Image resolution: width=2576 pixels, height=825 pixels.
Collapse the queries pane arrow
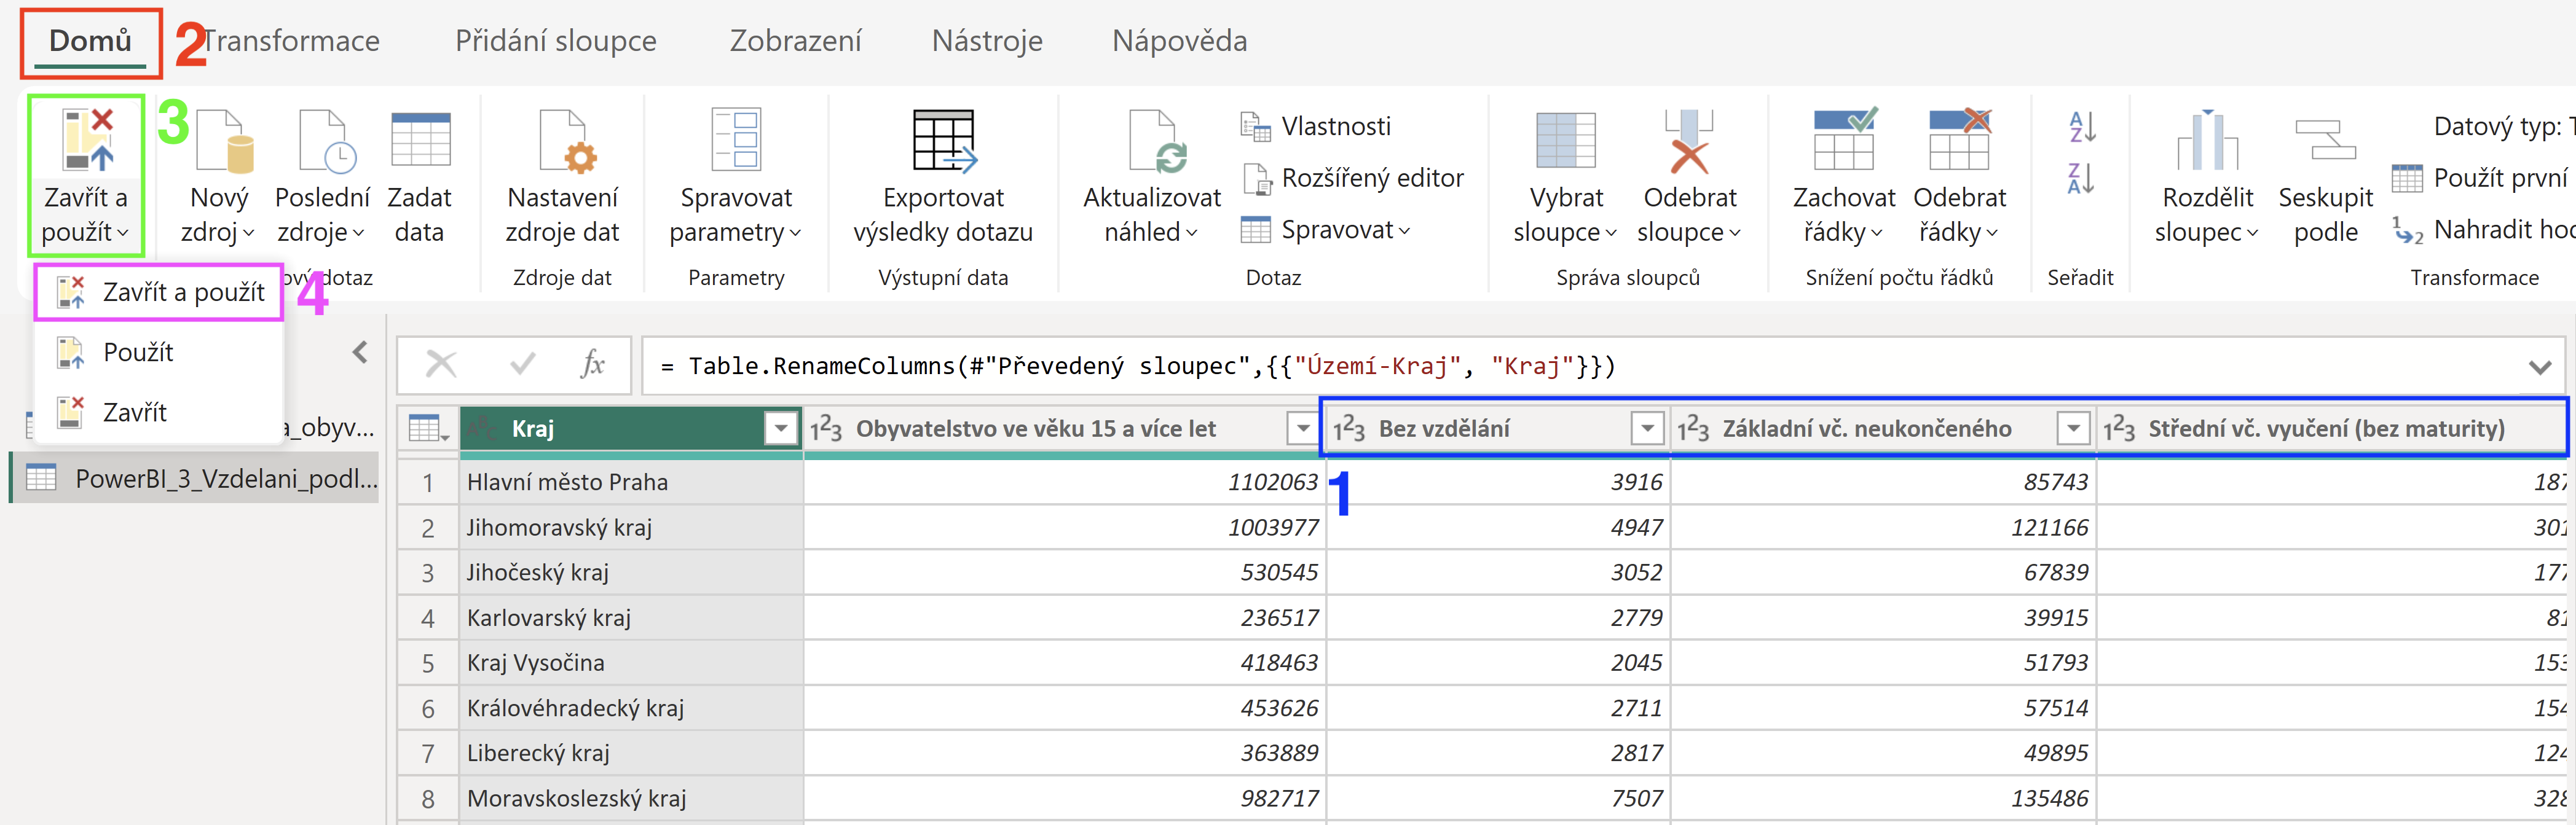coord(360,352)
